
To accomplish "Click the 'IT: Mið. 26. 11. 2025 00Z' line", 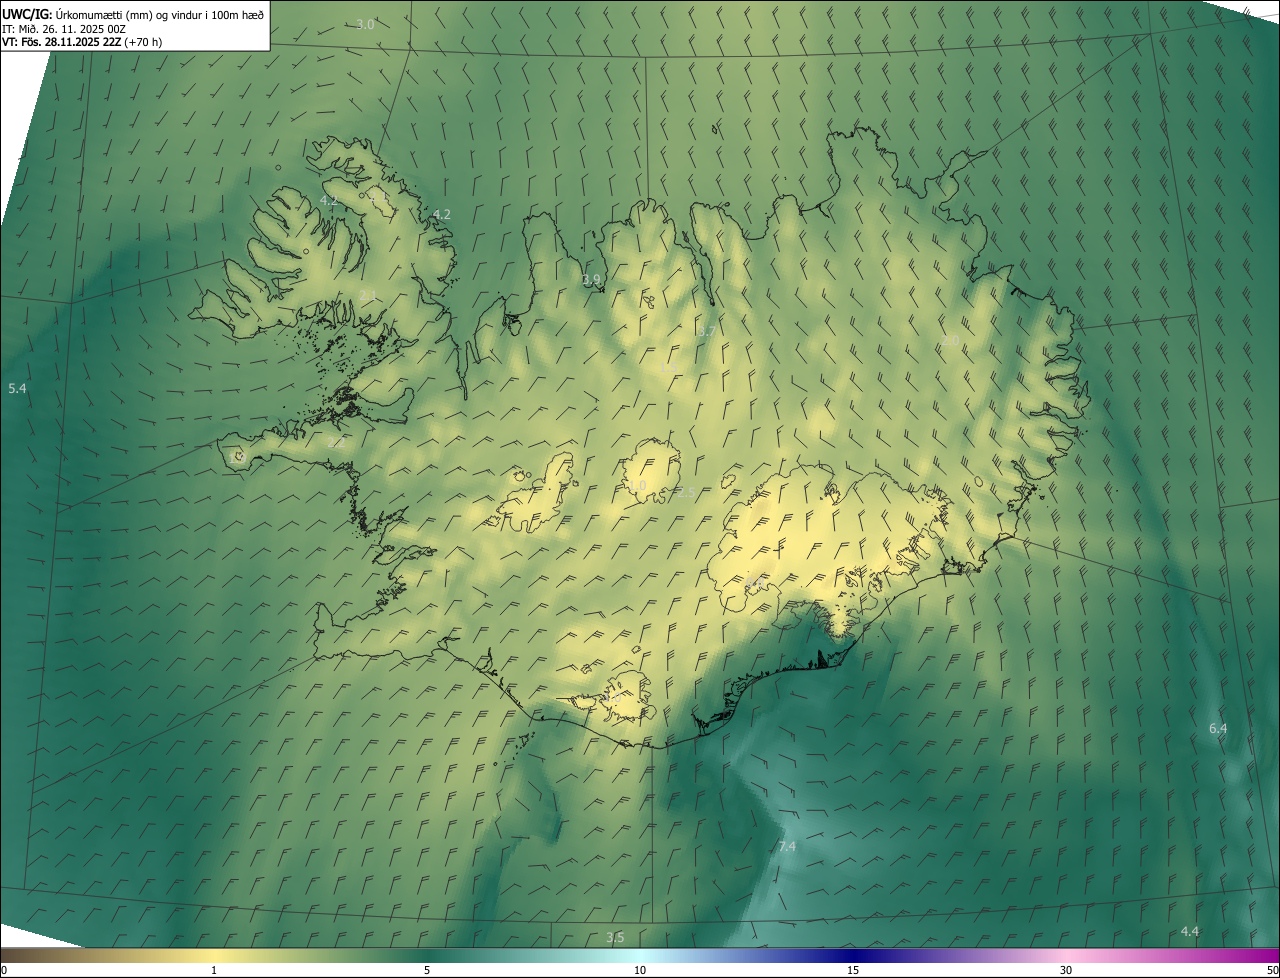I will coord(64,29).
